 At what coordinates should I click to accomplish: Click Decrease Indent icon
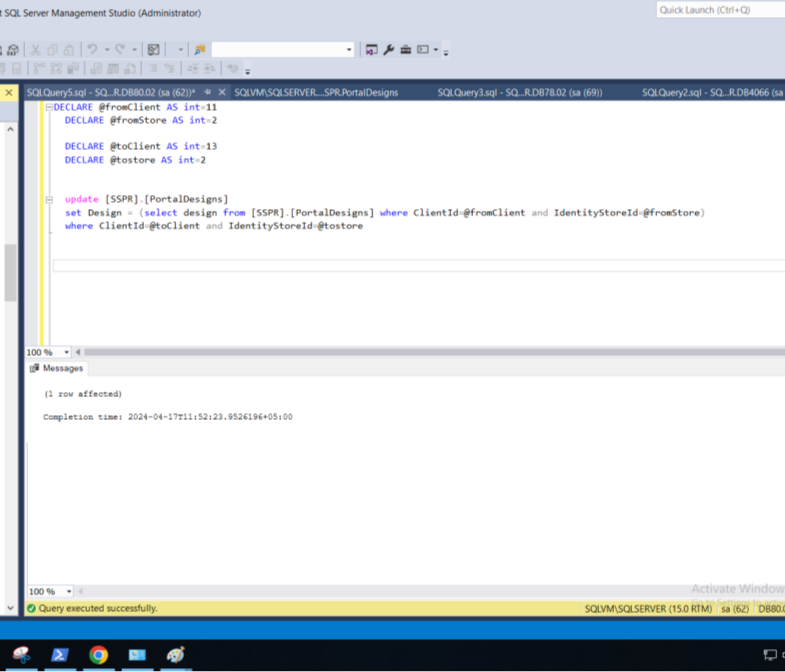pos(193,69)
